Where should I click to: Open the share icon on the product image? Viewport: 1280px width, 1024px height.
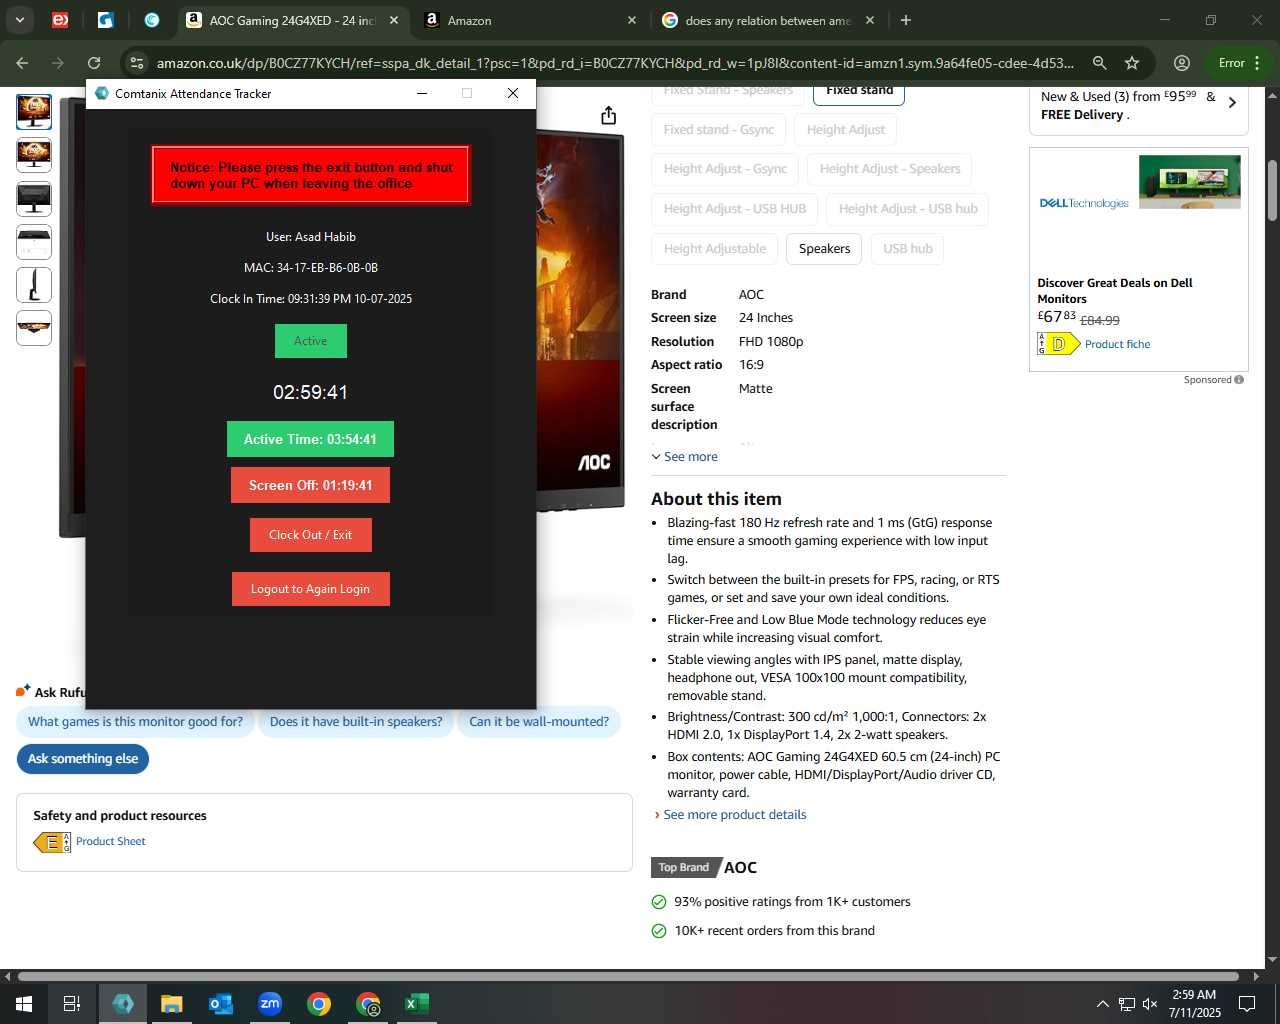608,116
